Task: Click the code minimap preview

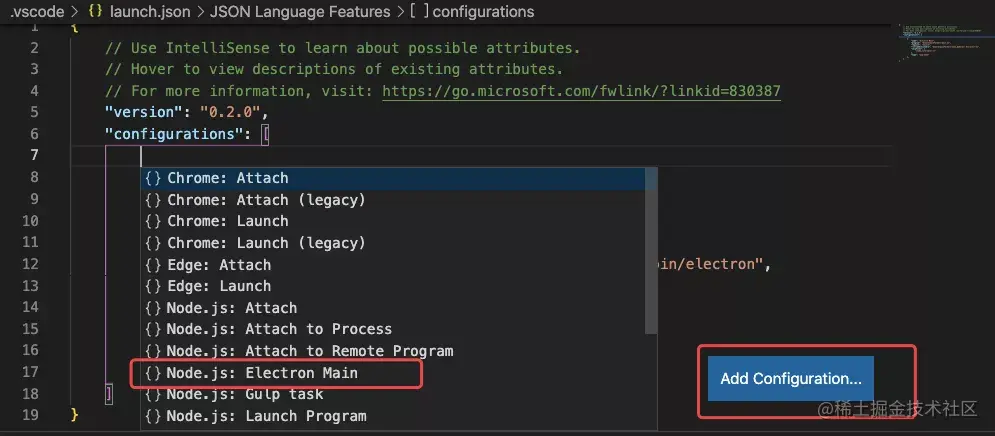Action: pyautogui.click(x=936, y=40)
